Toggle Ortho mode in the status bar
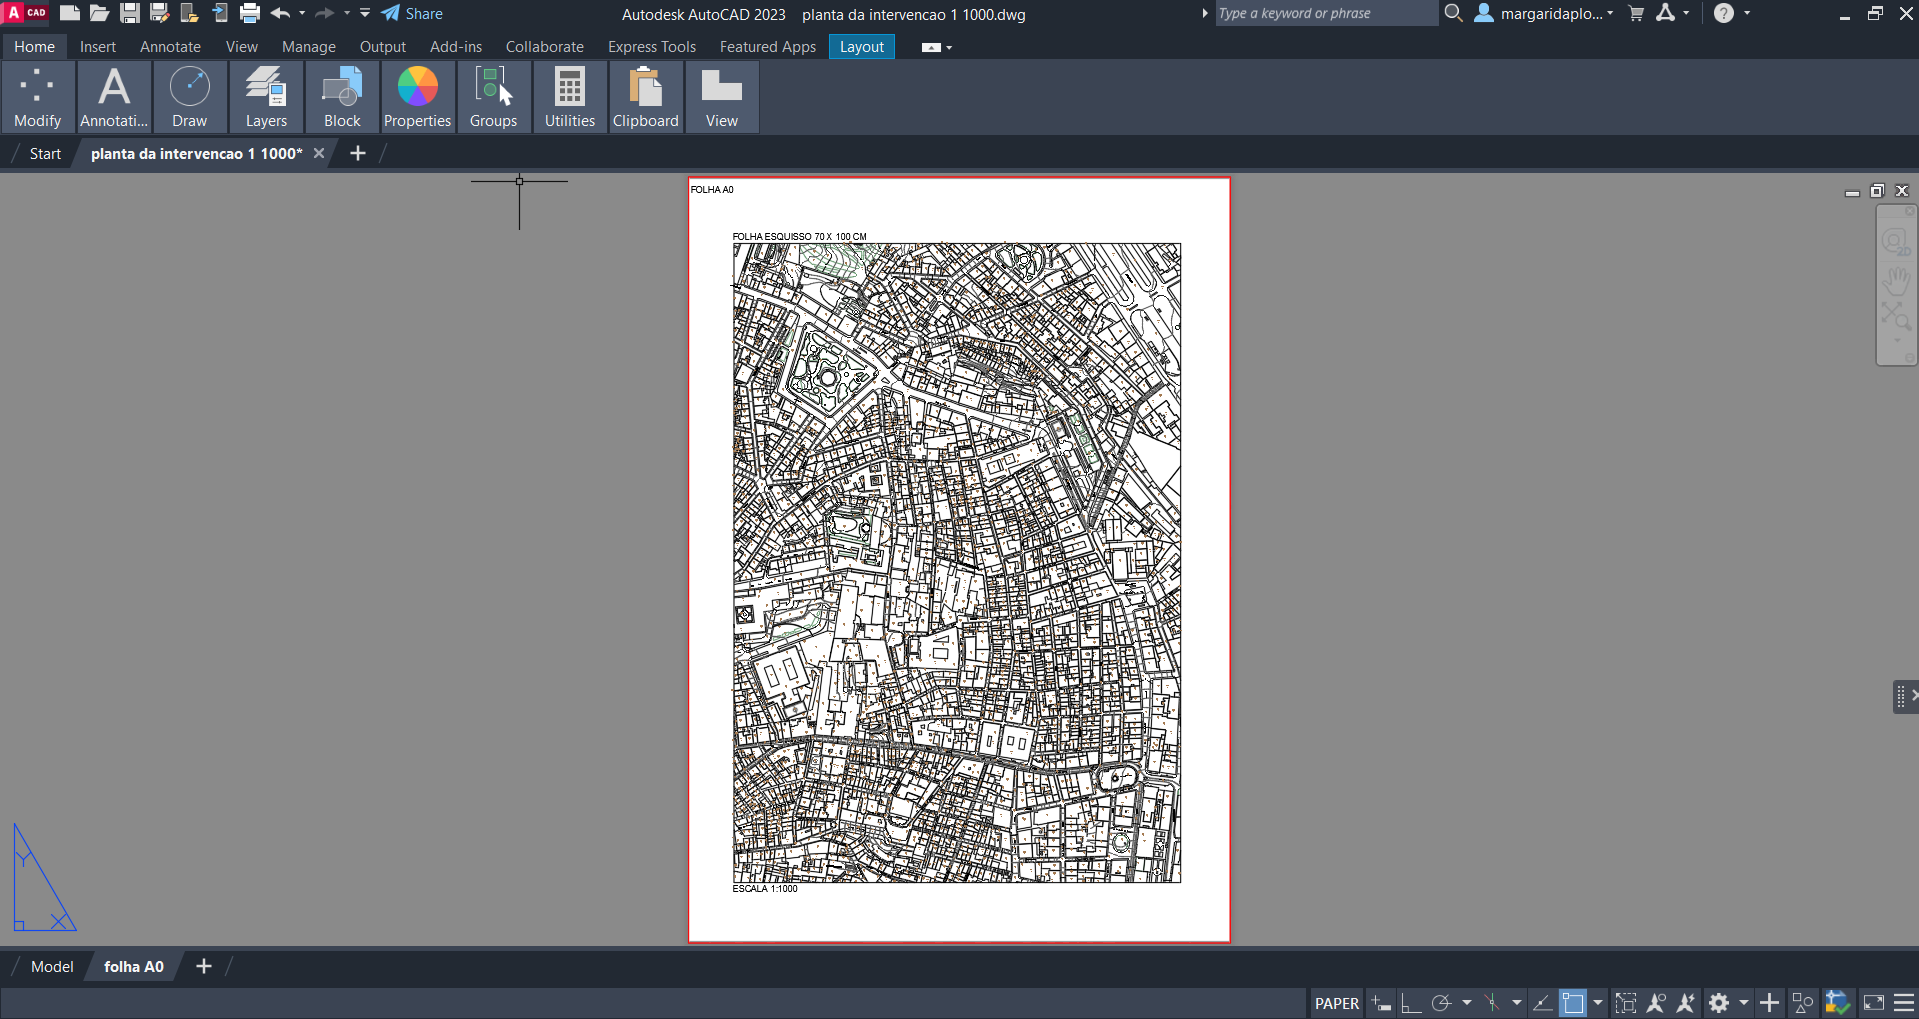 (1410, 1003)
